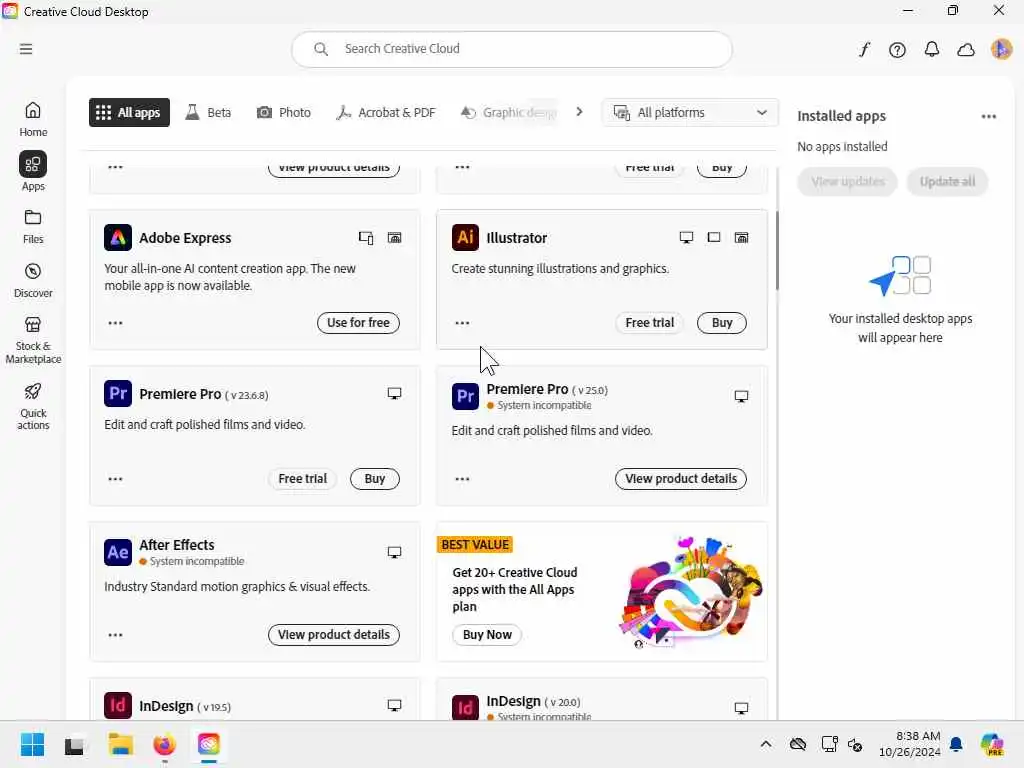The image size is (1024, 768).
Task: Open Firefox from taskbar
Action: (165, 744)
